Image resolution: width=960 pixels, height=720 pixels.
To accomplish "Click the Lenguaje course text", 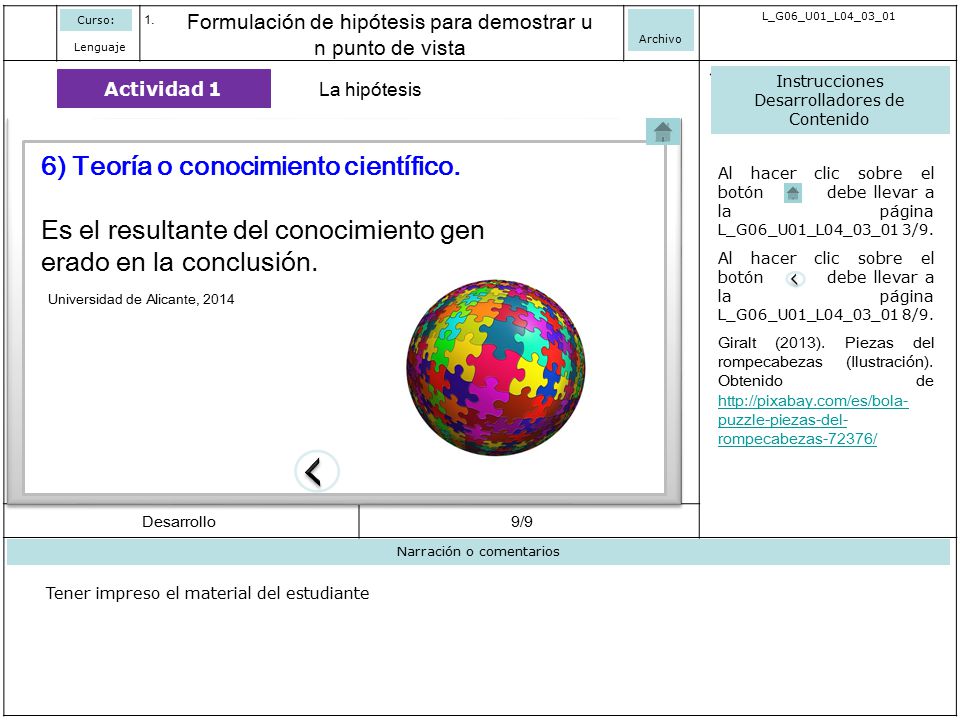I will tap(100, 47).
